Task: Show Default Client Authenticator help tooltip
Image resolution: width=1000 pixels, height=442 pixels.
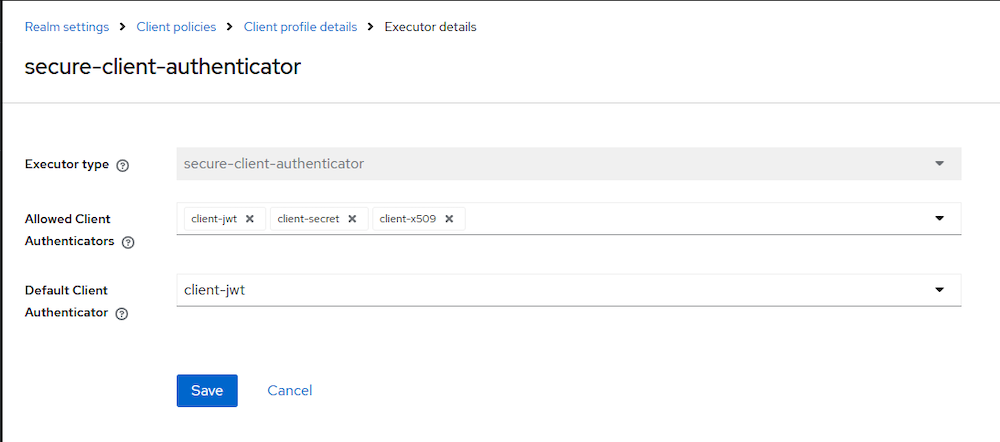Action: click(122, 314)
